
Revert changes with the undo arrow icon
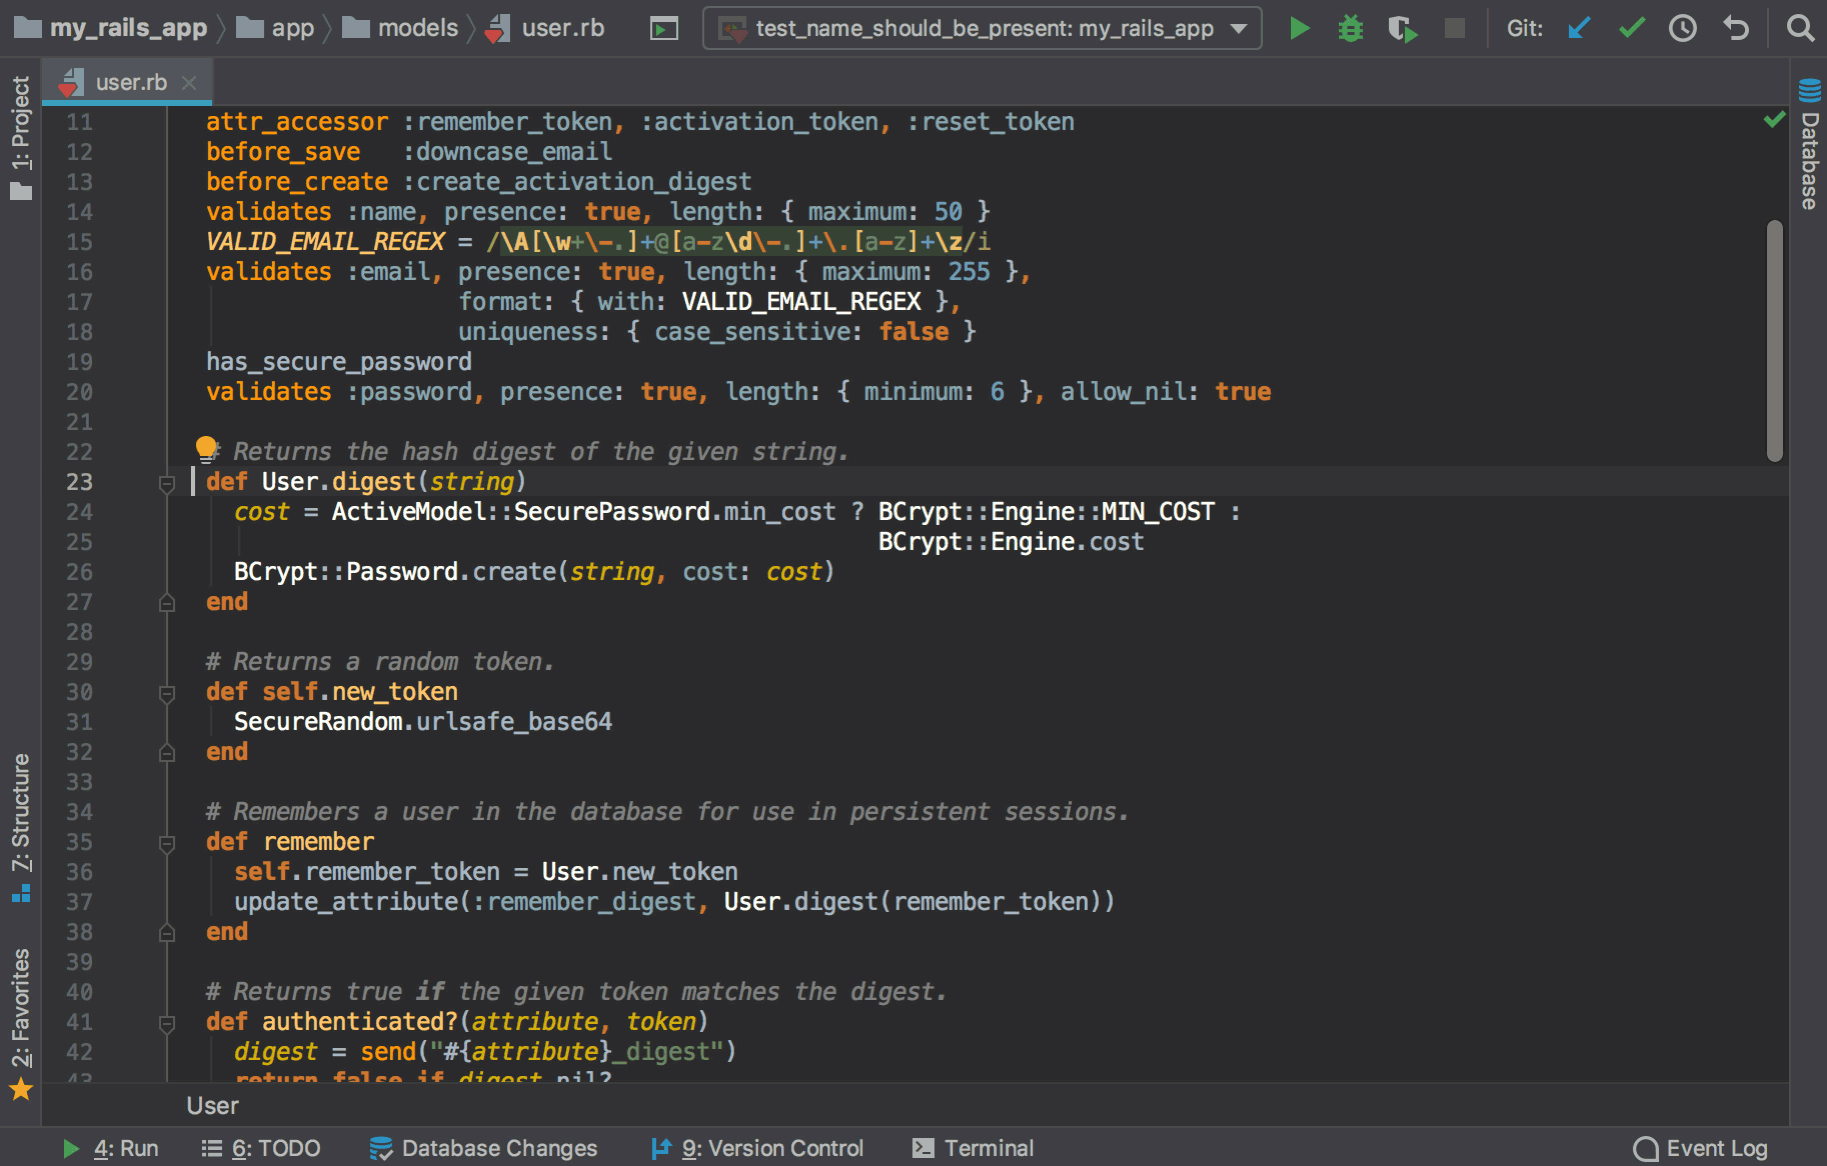click(x=1736, y=28)
